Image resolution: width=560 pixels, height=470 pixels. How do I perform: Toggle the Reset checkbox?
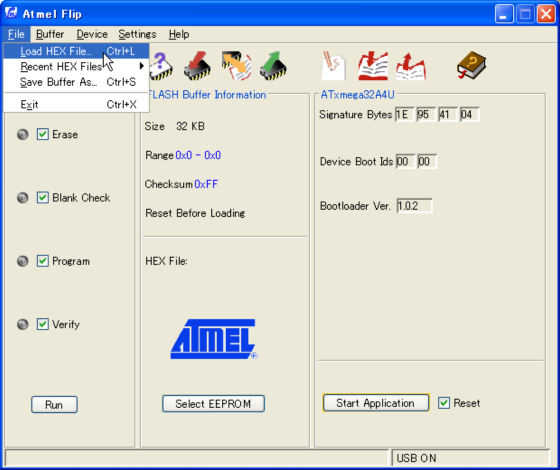(444, 403)
